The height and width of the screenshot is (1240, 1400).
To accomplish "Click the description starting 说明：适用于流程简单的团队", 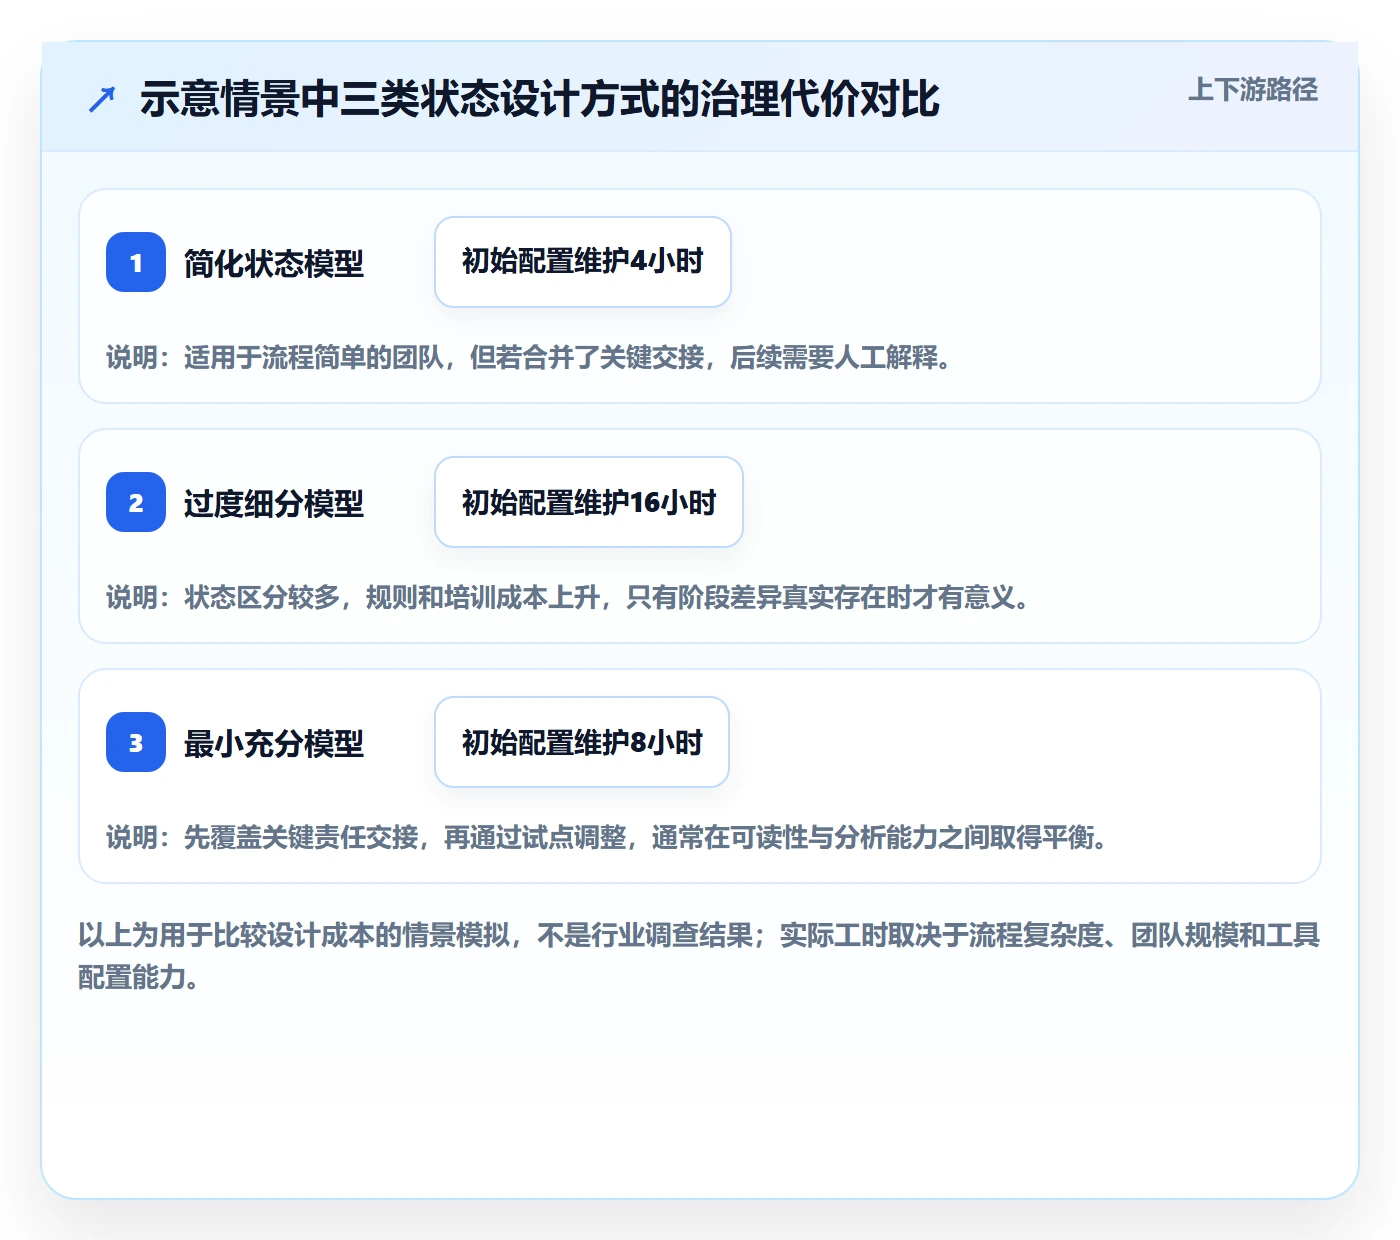I will pyautogui.click(x=529, y=357).
